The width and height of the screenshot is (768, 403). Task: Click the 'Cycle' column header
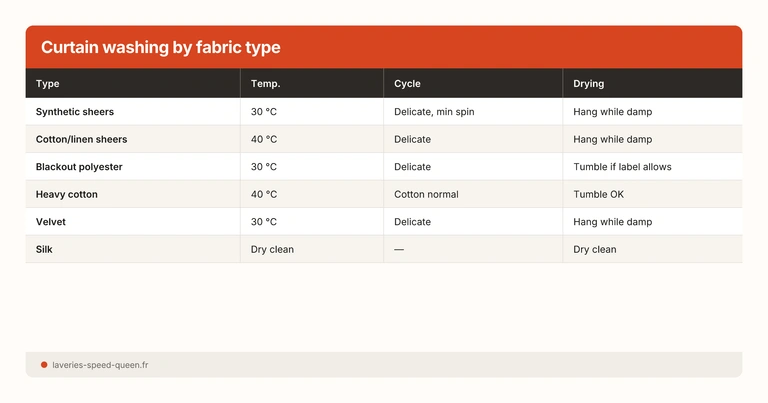pos(407,84)
